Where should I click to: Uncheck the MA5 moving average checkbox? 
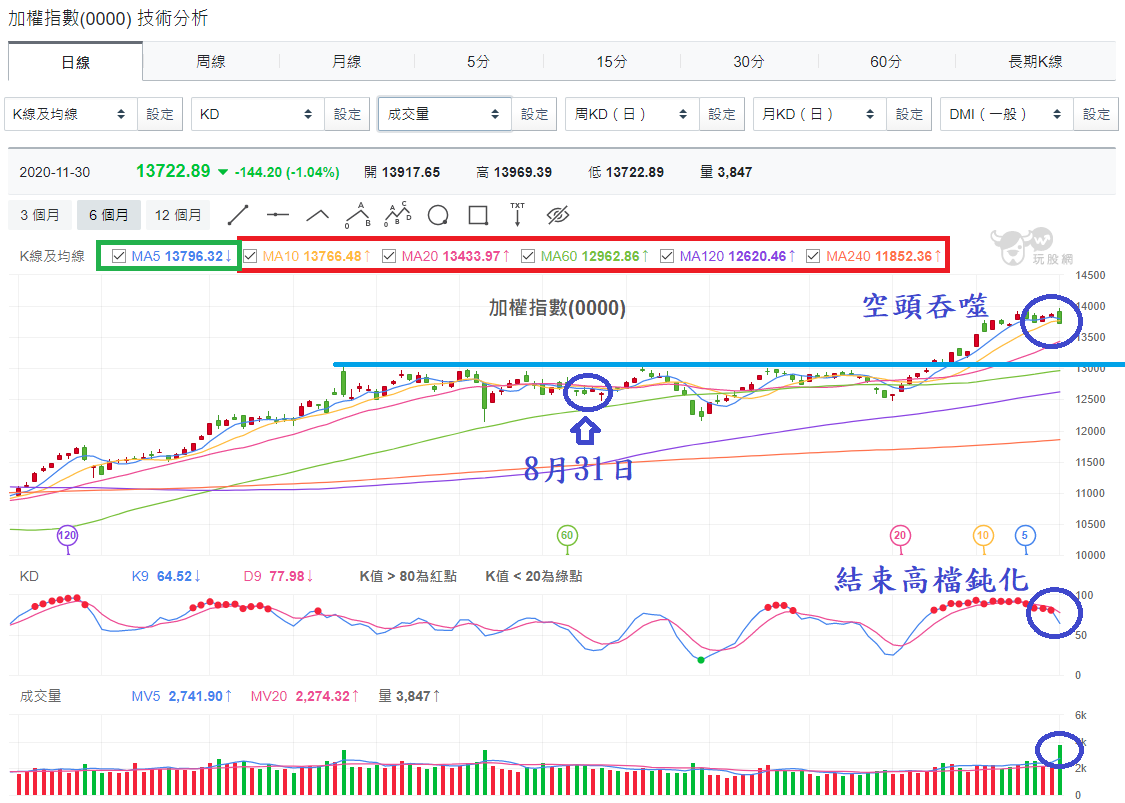pyautogui.click(x=119, y=256)
